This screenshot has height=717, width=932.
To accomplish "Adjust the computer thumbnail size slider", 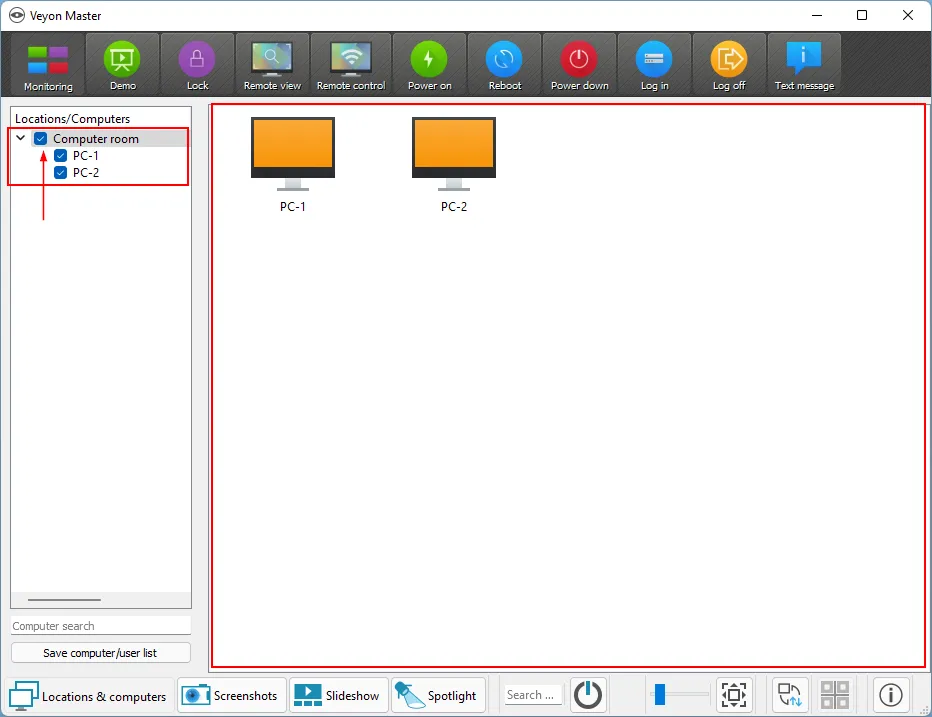I will click(x=660, y=694).
